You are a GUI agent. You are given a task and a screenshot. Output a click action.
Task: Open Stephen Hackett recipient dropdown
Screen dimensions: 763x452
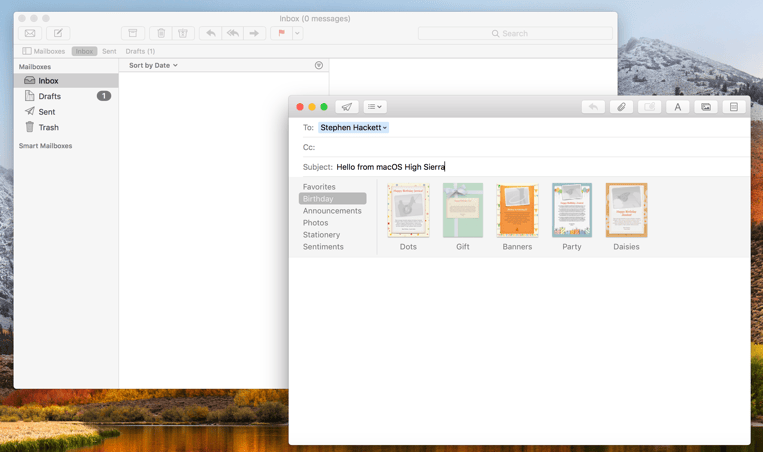385,127
